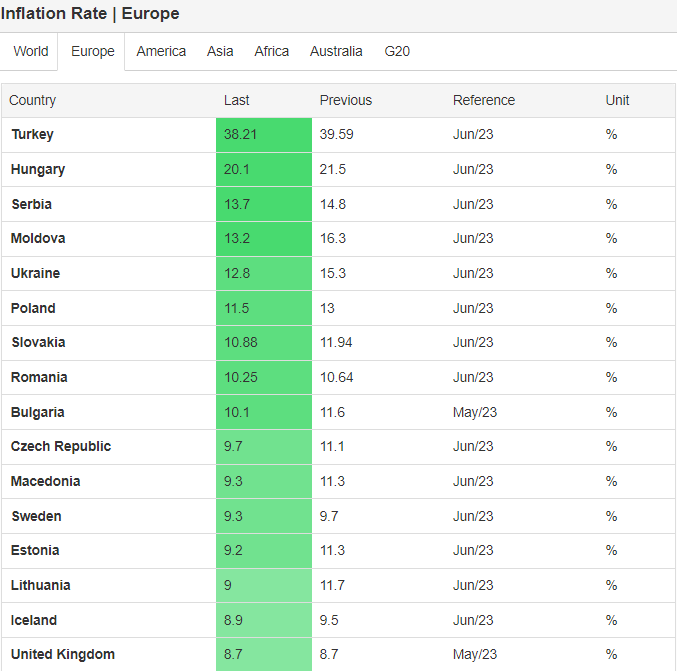Screen dimensions: 677x671
Task: Open the Africa tab
Action: coord(271,51)
